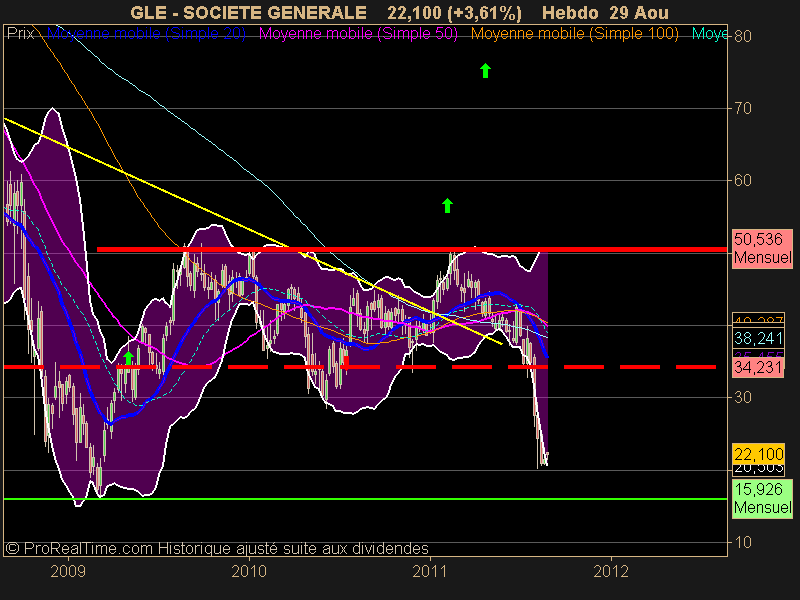The image size is (800, 600).
Task: Select Moyenne mobile (Simple 50) legend entry
Action: click(358, 34)
